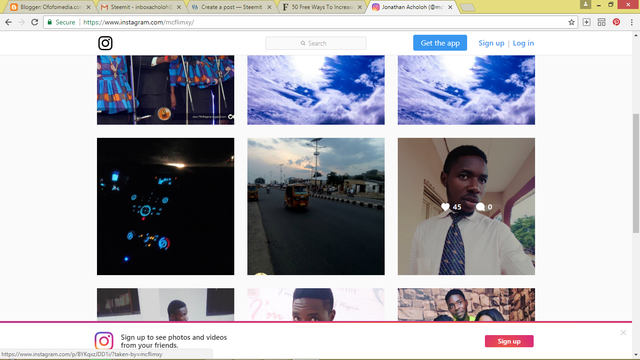Open the group photo by stone wall
This screenshot has width=640, height=360.
pos(466,304)
